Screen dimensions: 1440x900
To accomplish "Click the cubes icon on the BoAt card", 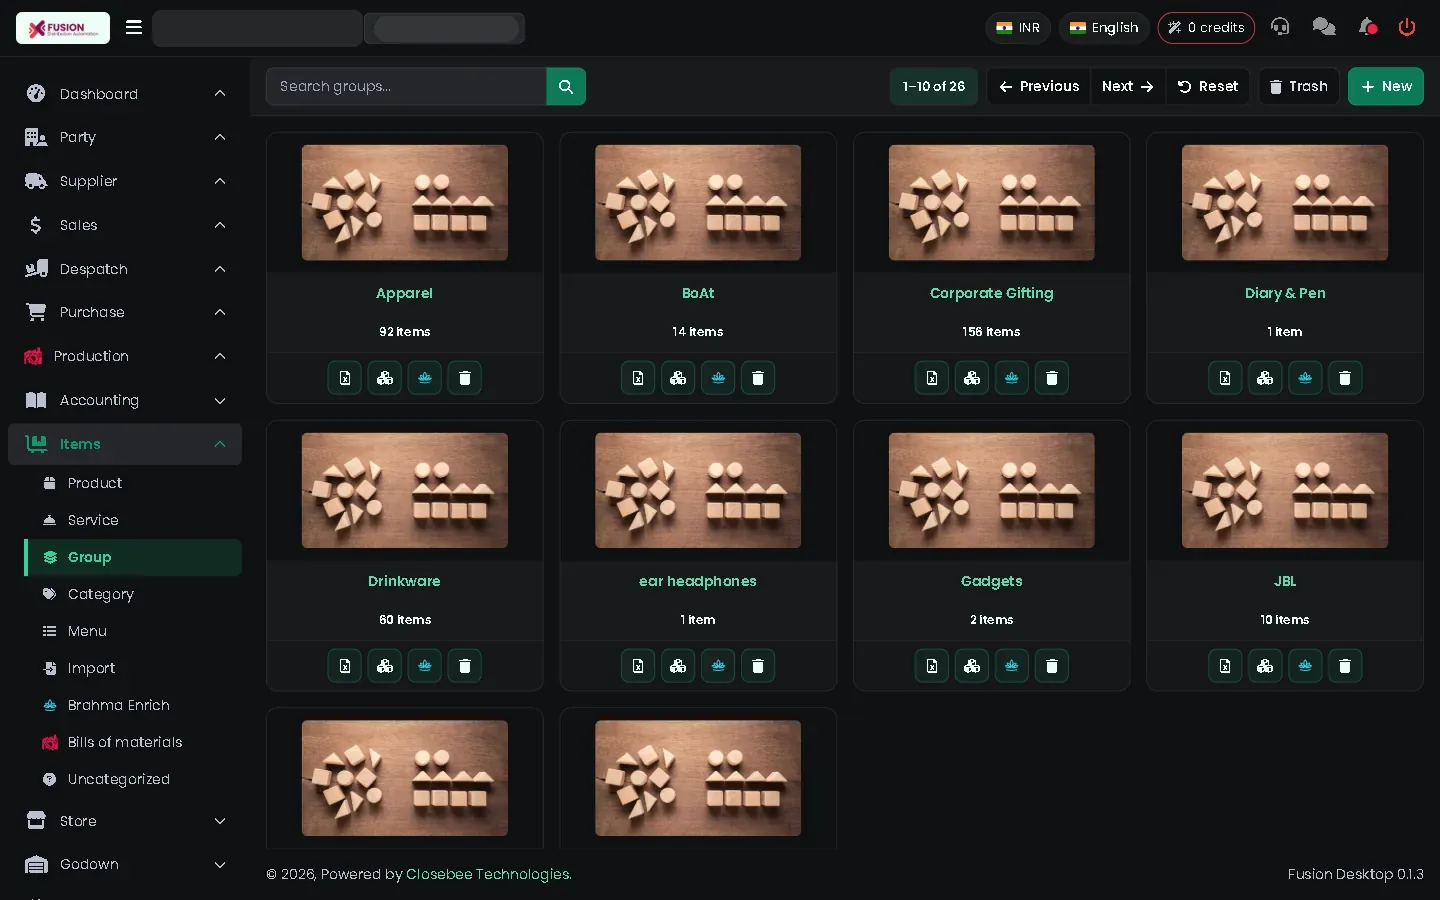I will coord(678,378).
